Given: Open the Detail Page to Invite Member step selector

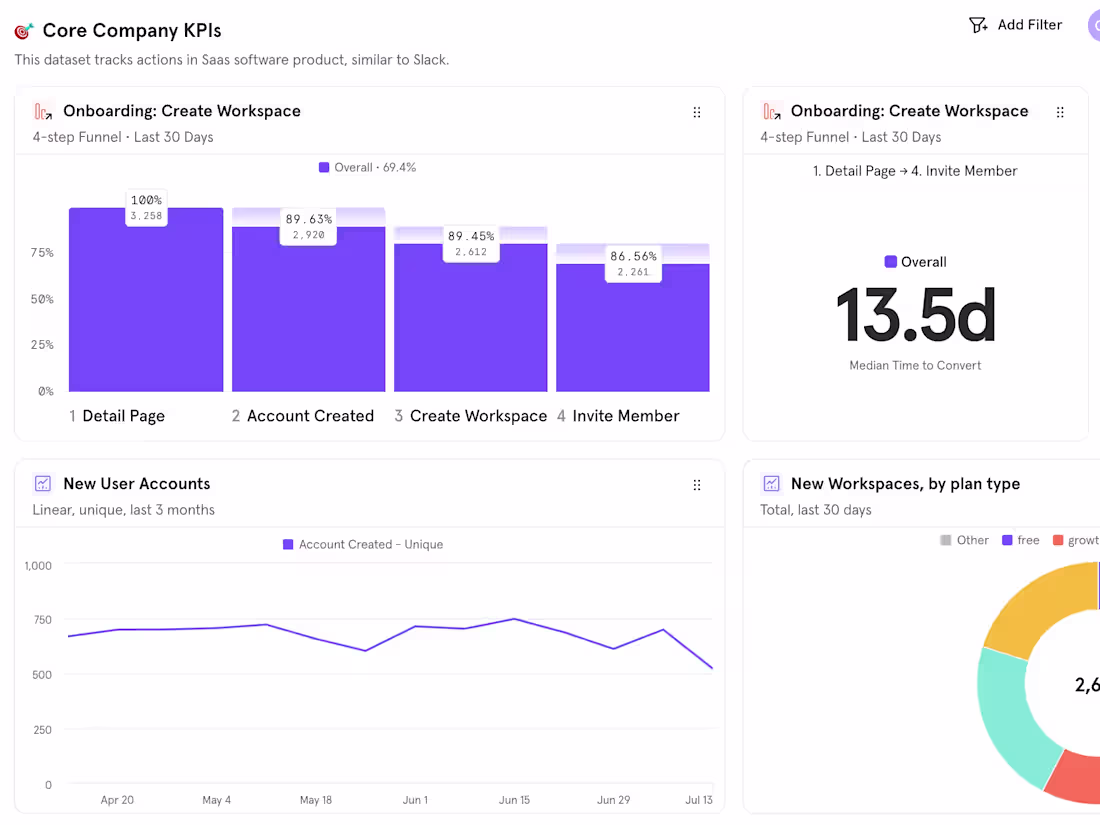Looking at the screenshot, I should (x=915, y=171).
